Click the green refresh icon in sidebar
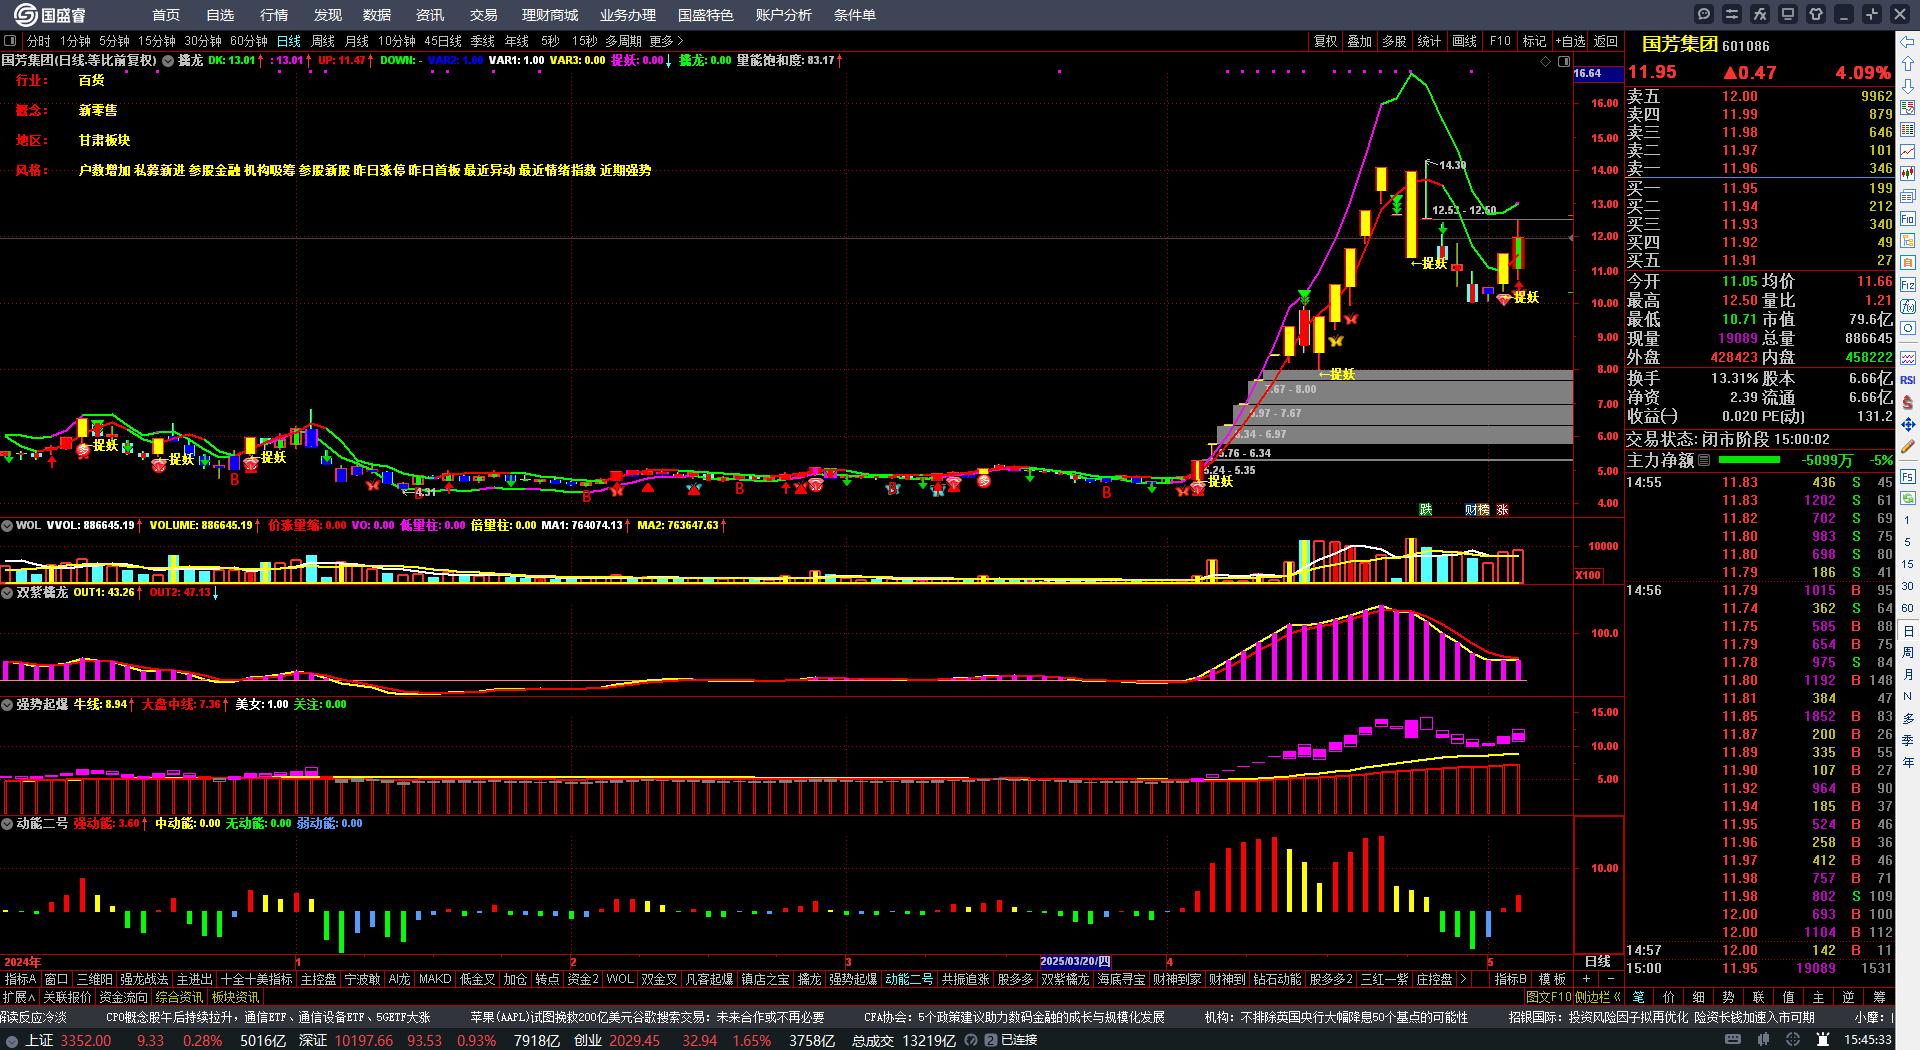 tap(1908, 497)
